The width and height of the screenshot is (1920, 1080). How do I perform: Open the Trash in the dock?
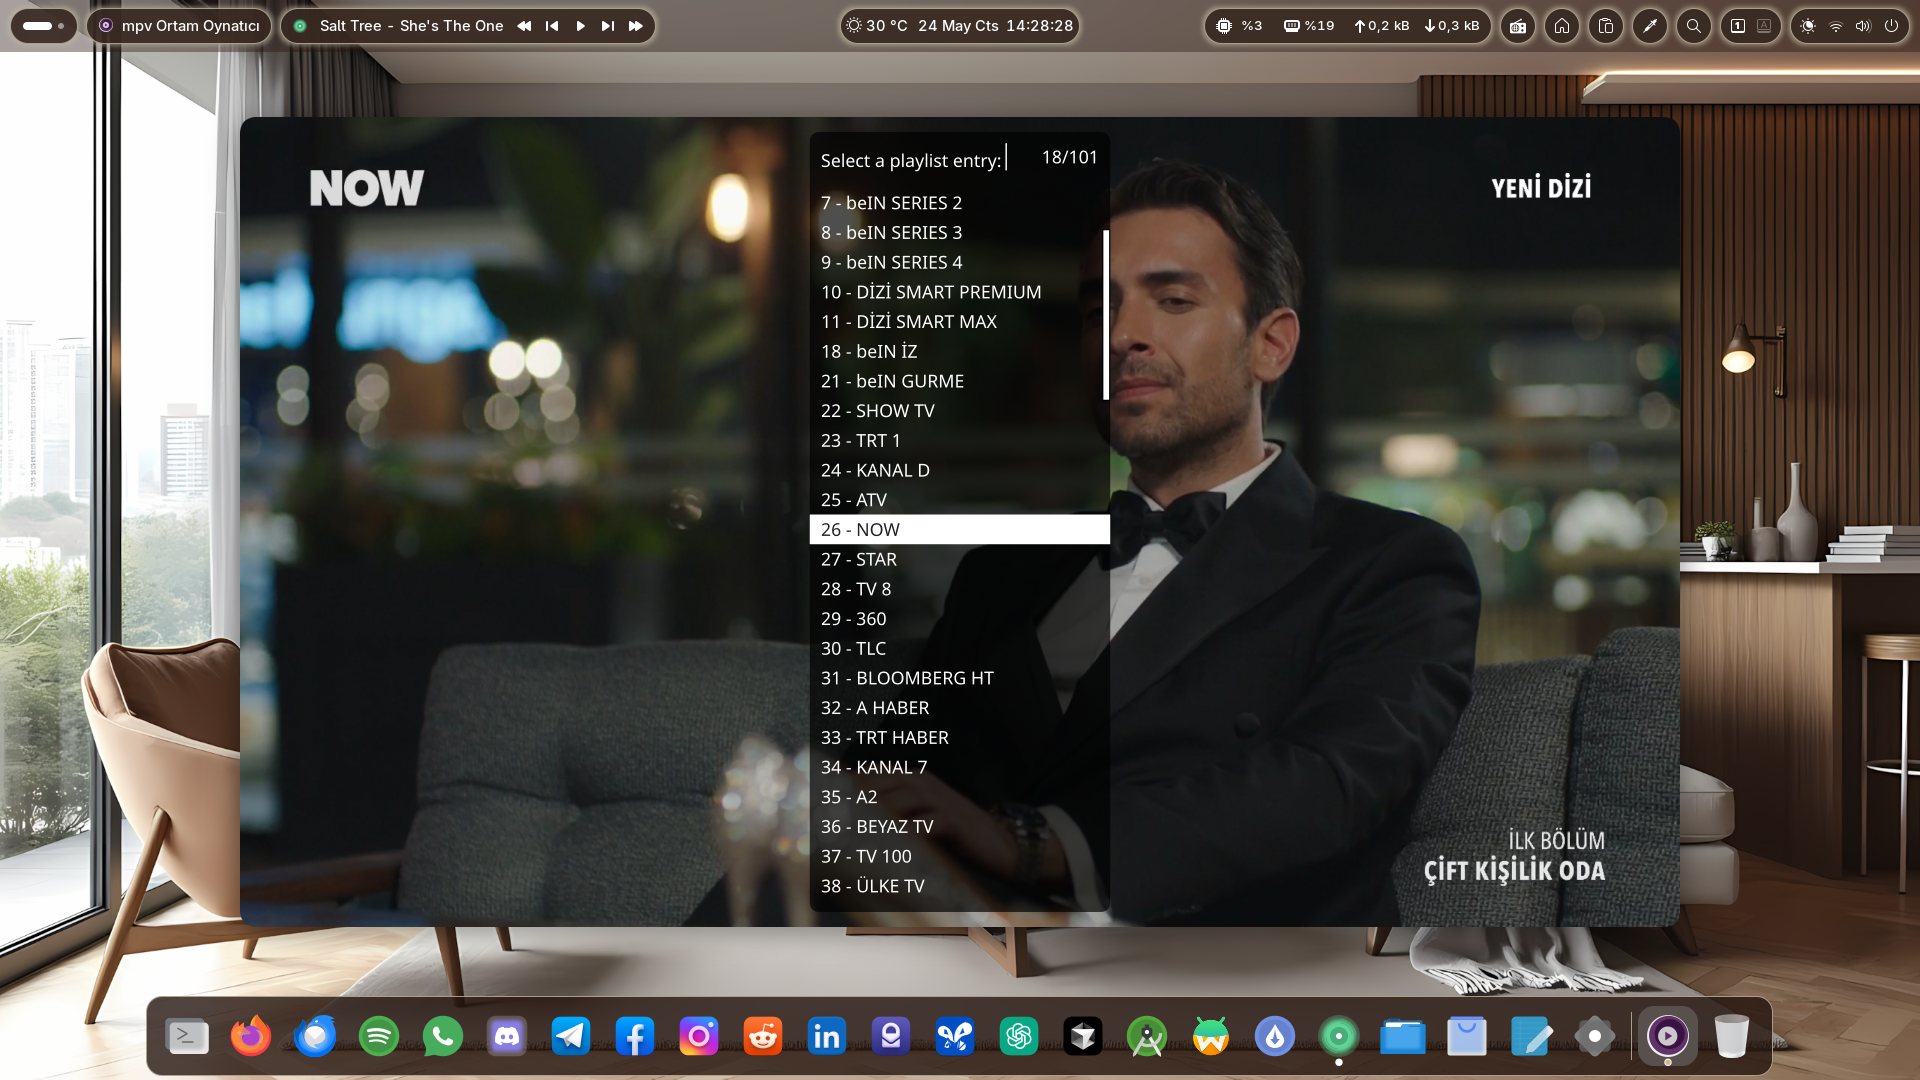click(x=1732, y=1036)
